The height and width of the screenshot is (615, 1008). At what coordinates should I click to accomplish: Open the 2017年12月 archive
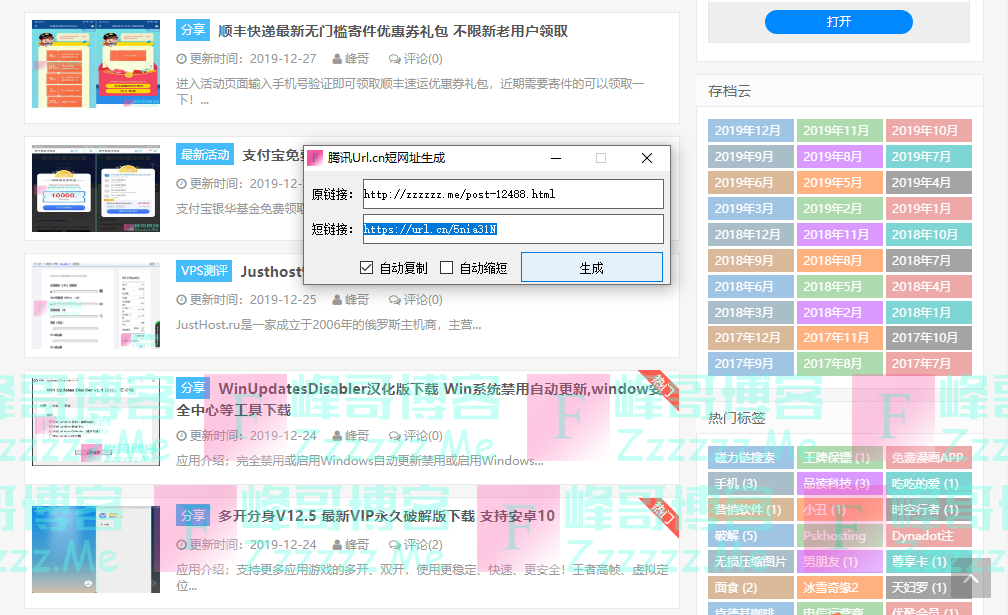(751, 337)
